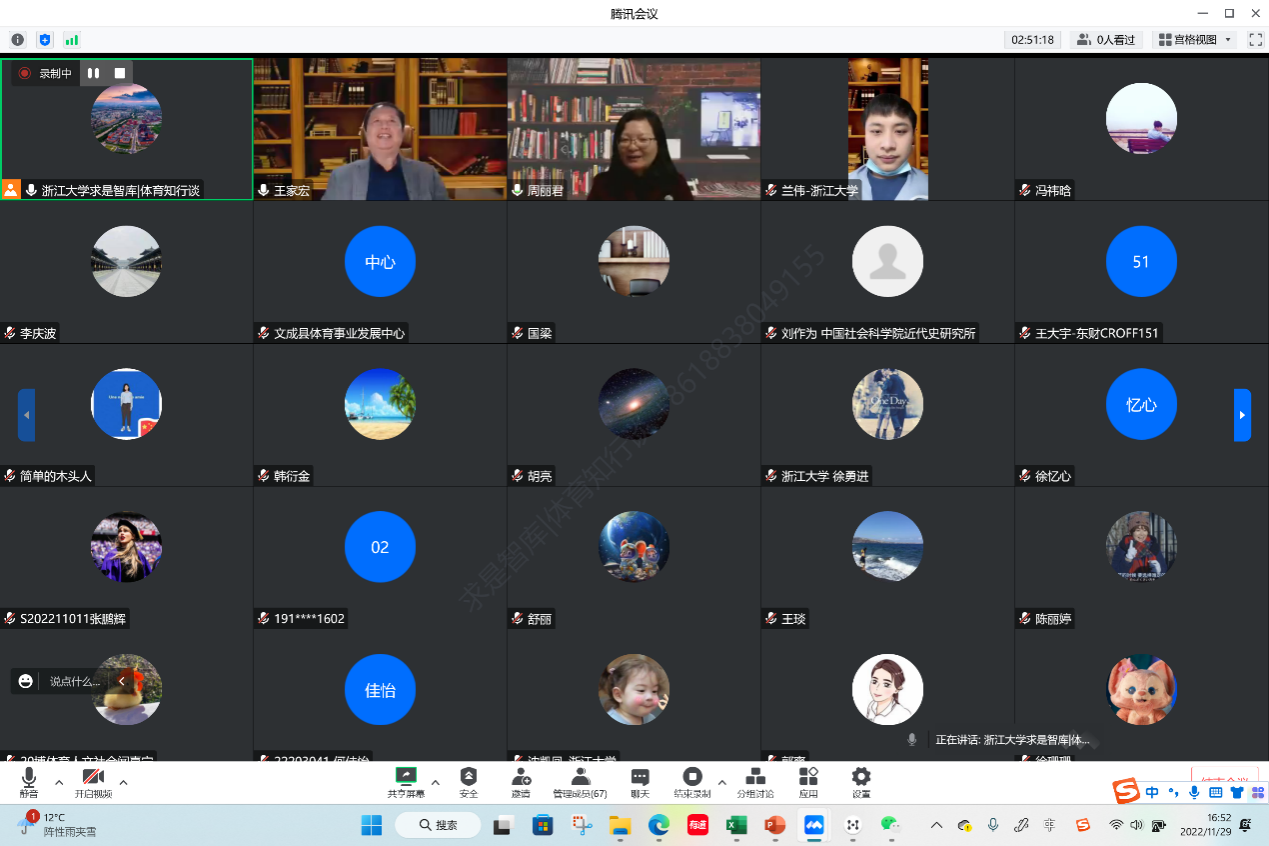Viewport: 1269px width, 846px height.
Task: Open the 应用 apps icon
Action: [x=808, y=779]
